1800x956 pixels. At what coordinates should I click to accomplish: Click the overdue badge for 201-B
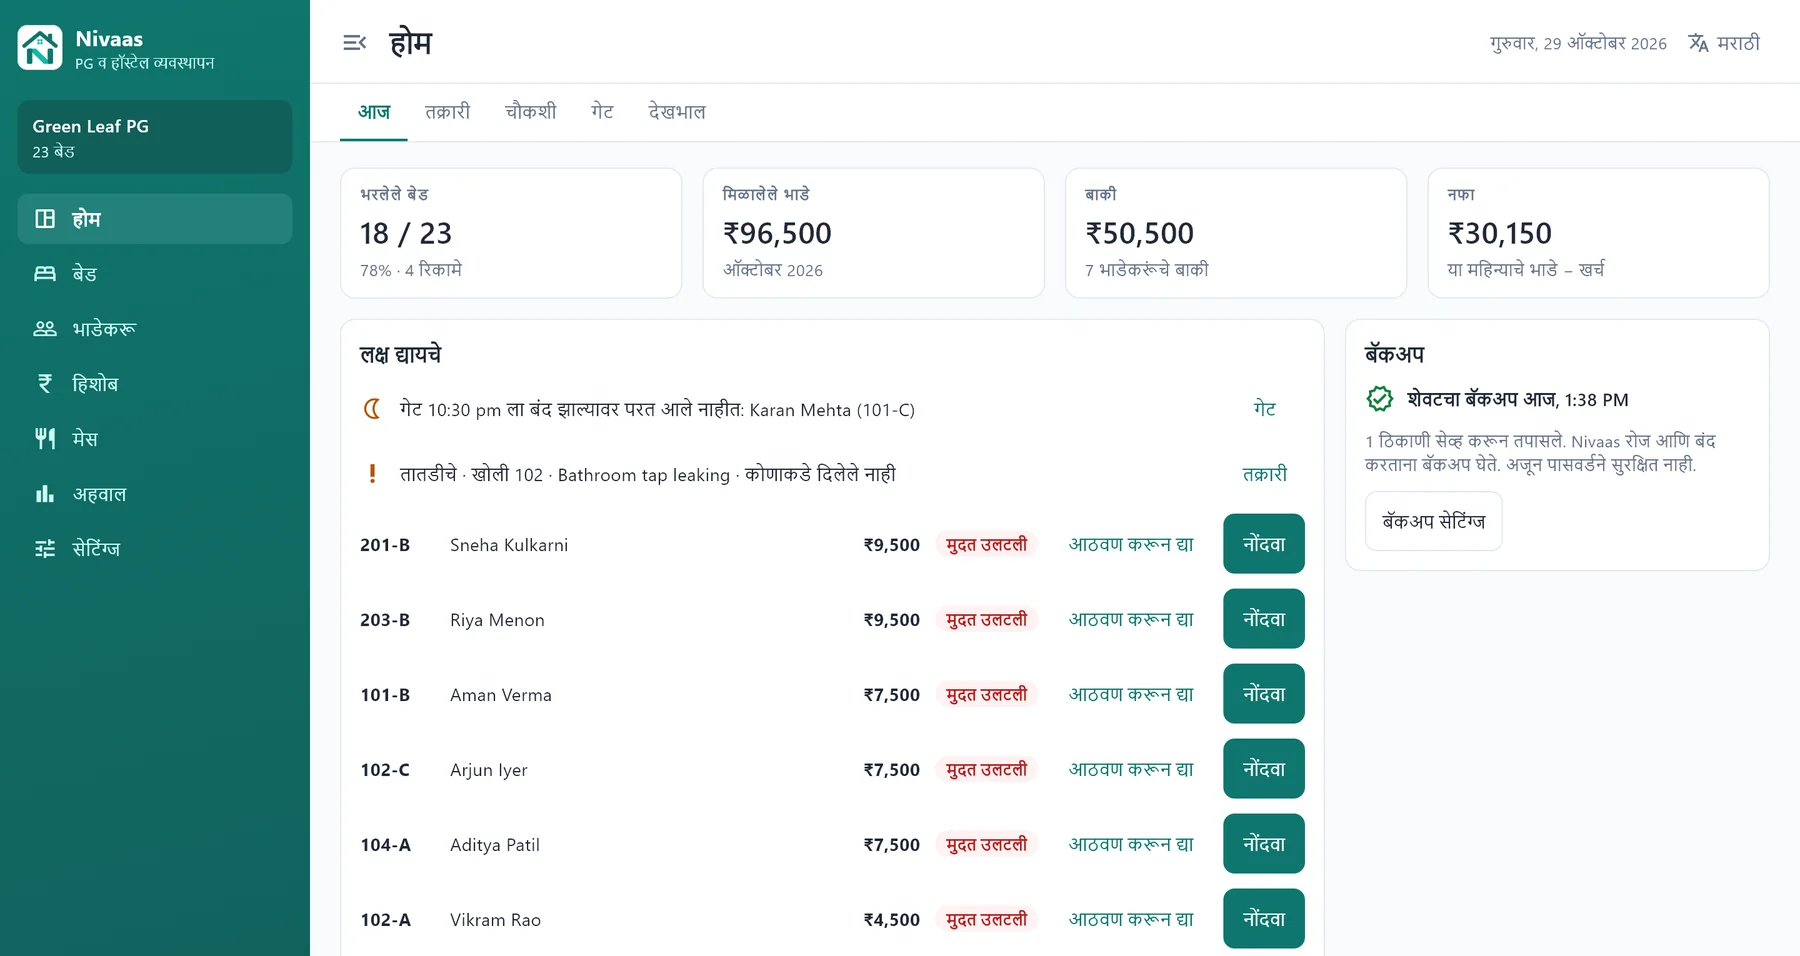[x=987, y=544]
